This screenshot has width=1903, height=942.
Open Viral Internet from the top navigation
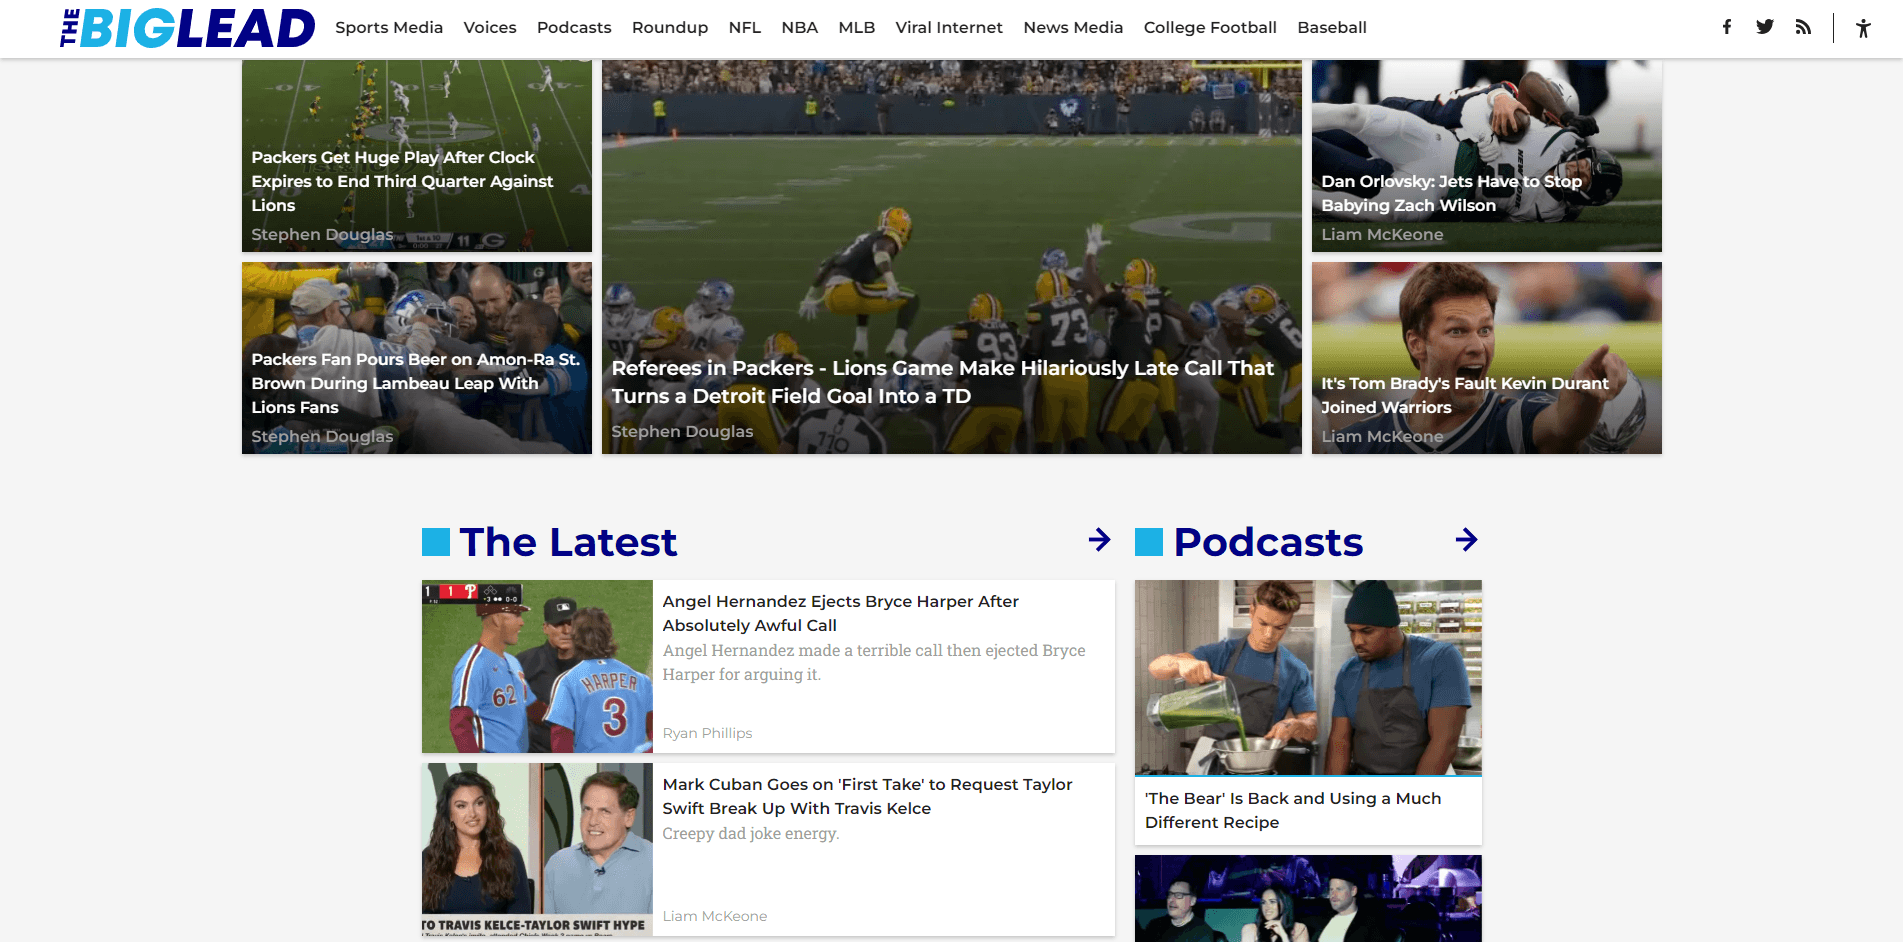pos(948,28)
